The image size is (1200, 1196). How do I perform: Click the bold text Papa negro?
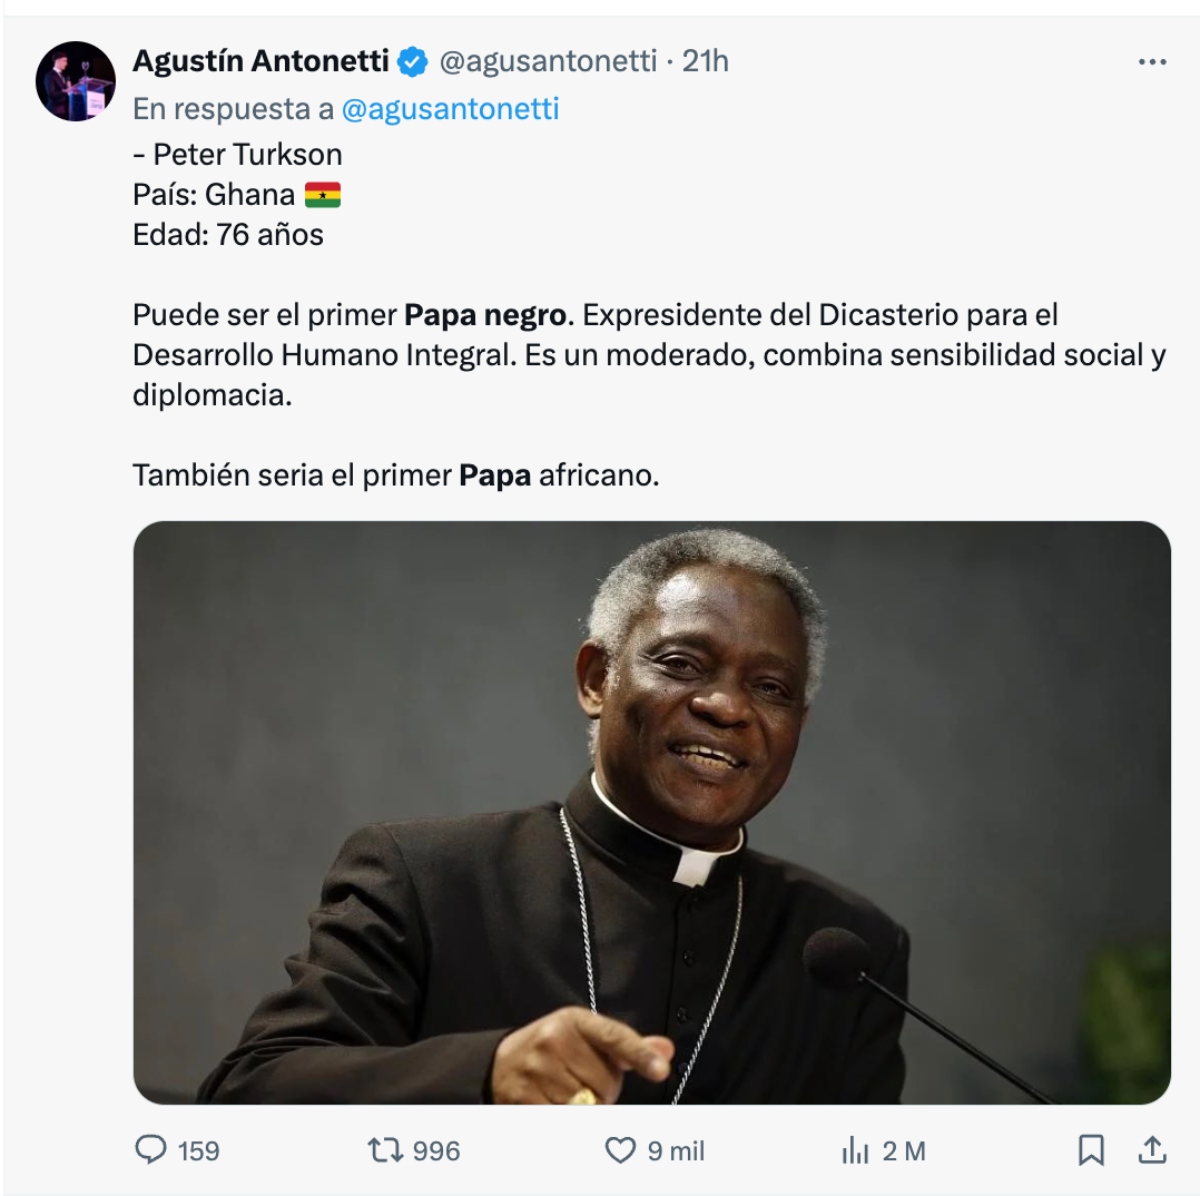(485, 315)
